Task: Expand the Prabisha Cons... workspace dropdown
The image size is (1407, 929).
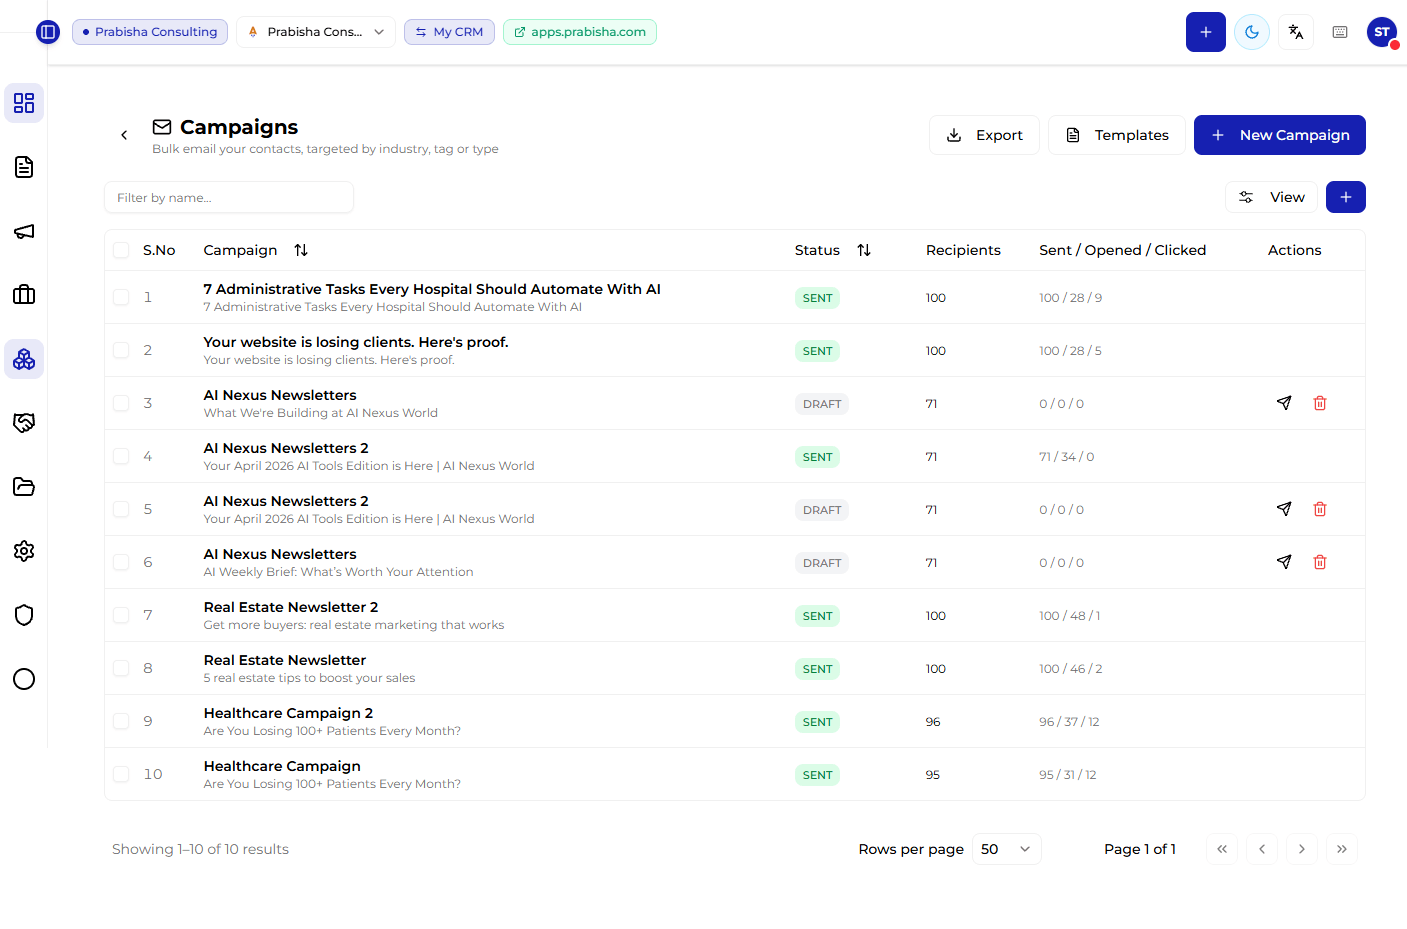Action: pos(316,32)
